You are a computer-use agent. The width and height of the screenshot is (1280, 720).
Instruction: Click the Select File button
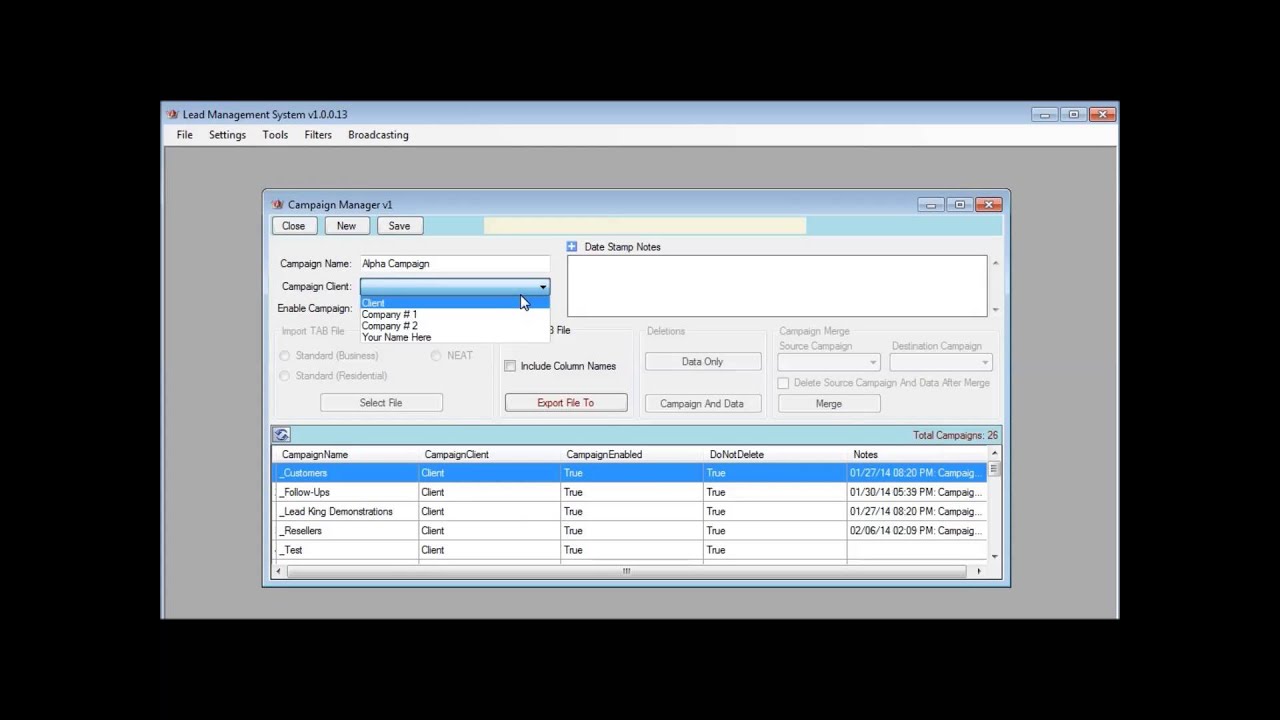(x=381, y=403)
